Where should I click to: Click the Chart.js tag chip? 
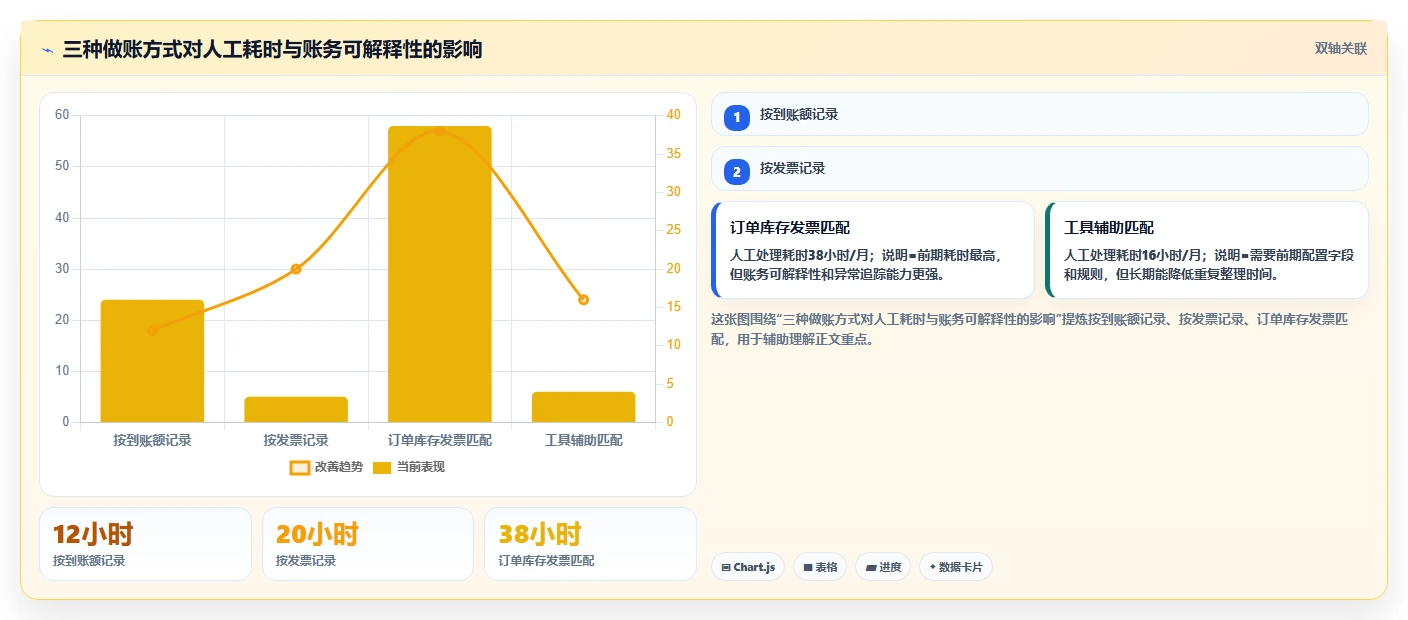click(748, 567)
